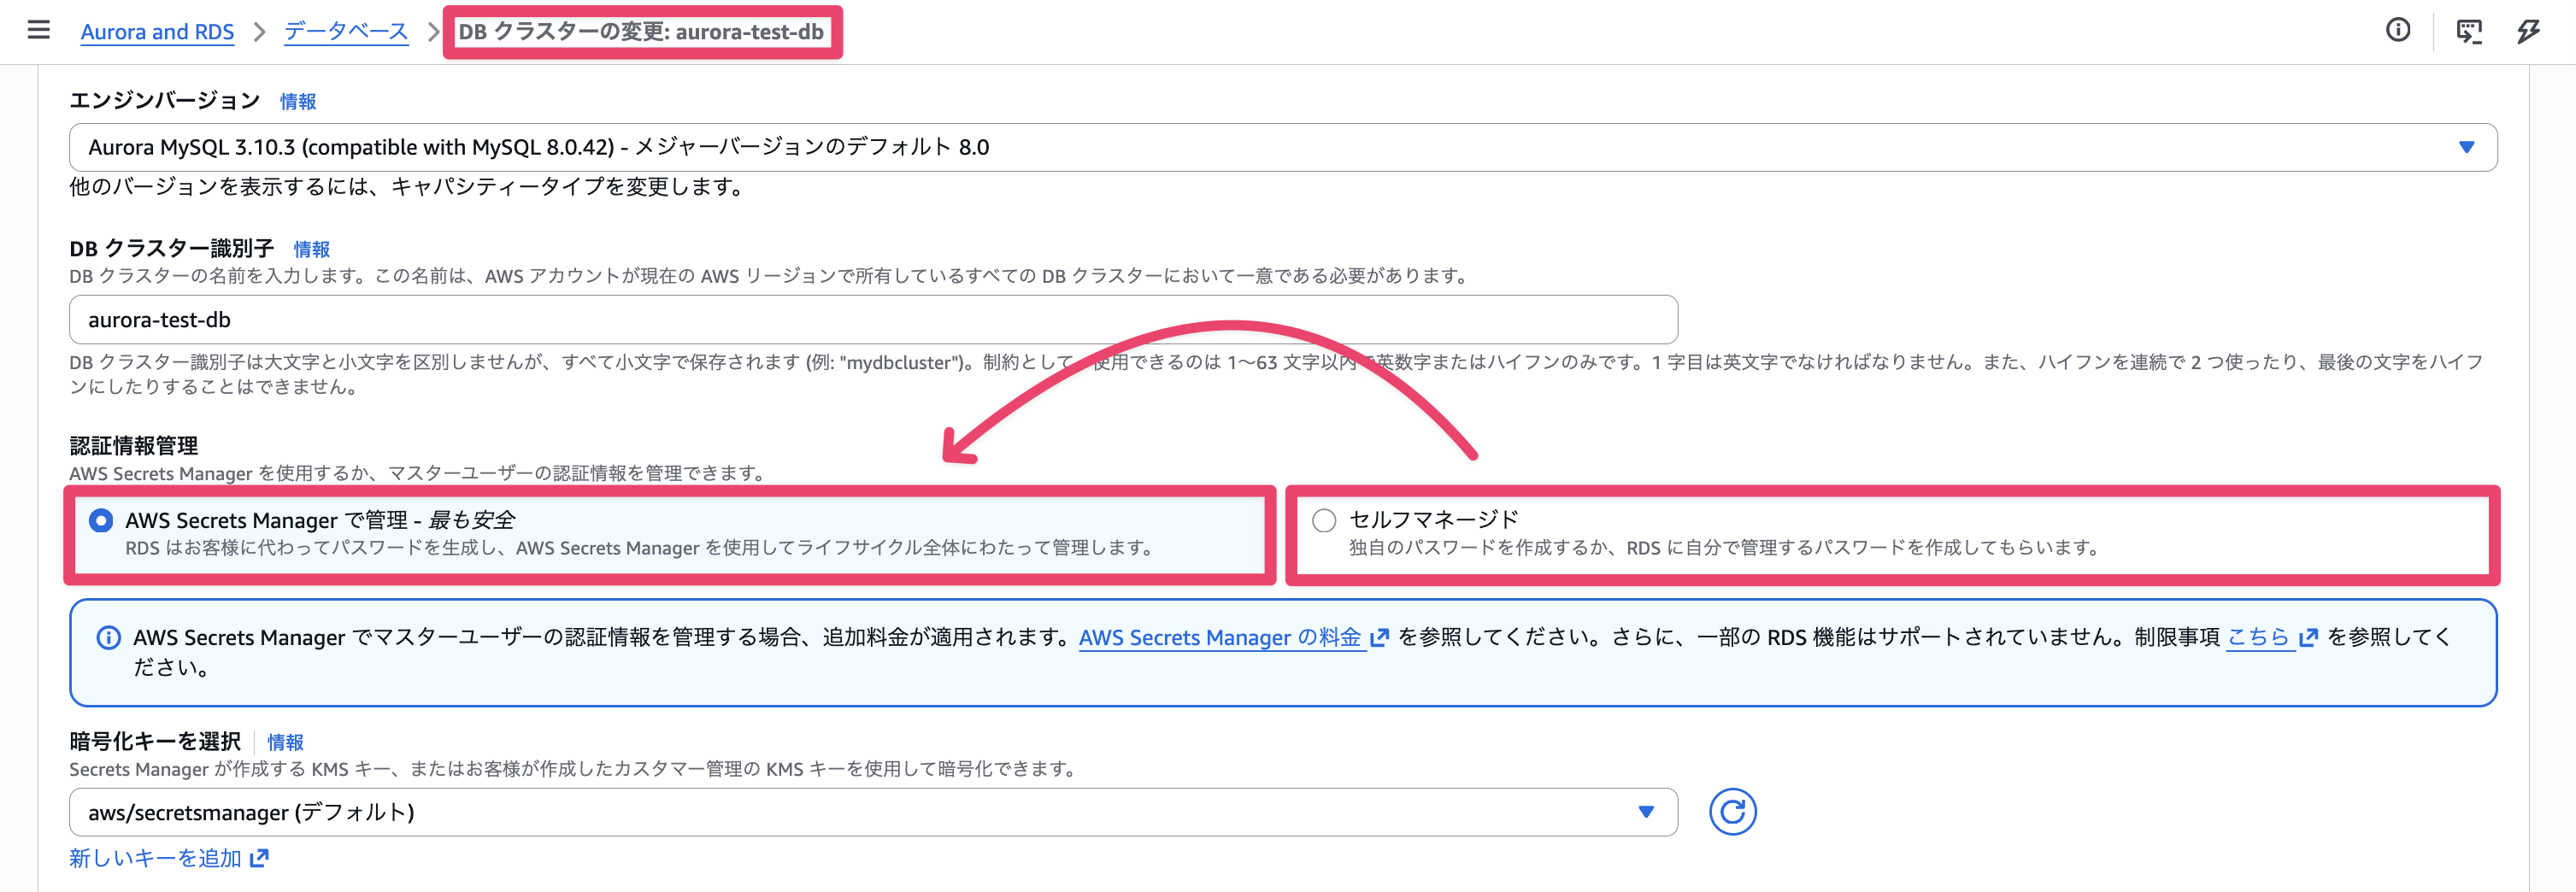Click external link icon beside 新しいキーを追加
Image resolution: width=2576 pixels, height=892 pixels.
(x=259, y=858)
